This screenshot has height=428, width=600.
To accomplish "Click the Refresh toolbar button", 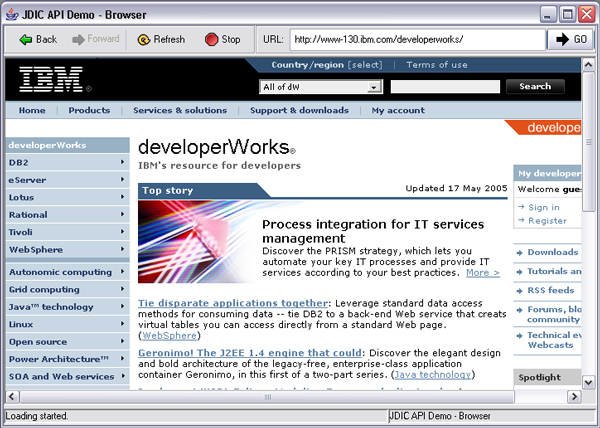I will 161,39.
